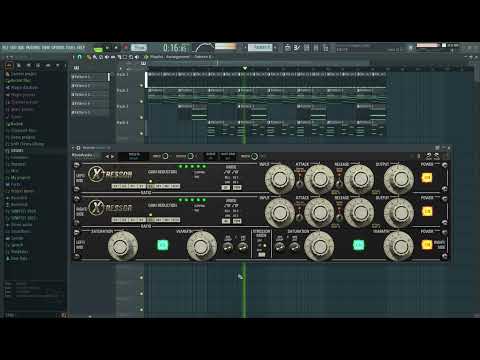
Task: Open the pattern selector dropdown in top toolbar
Action: click(x=260, y=48)
